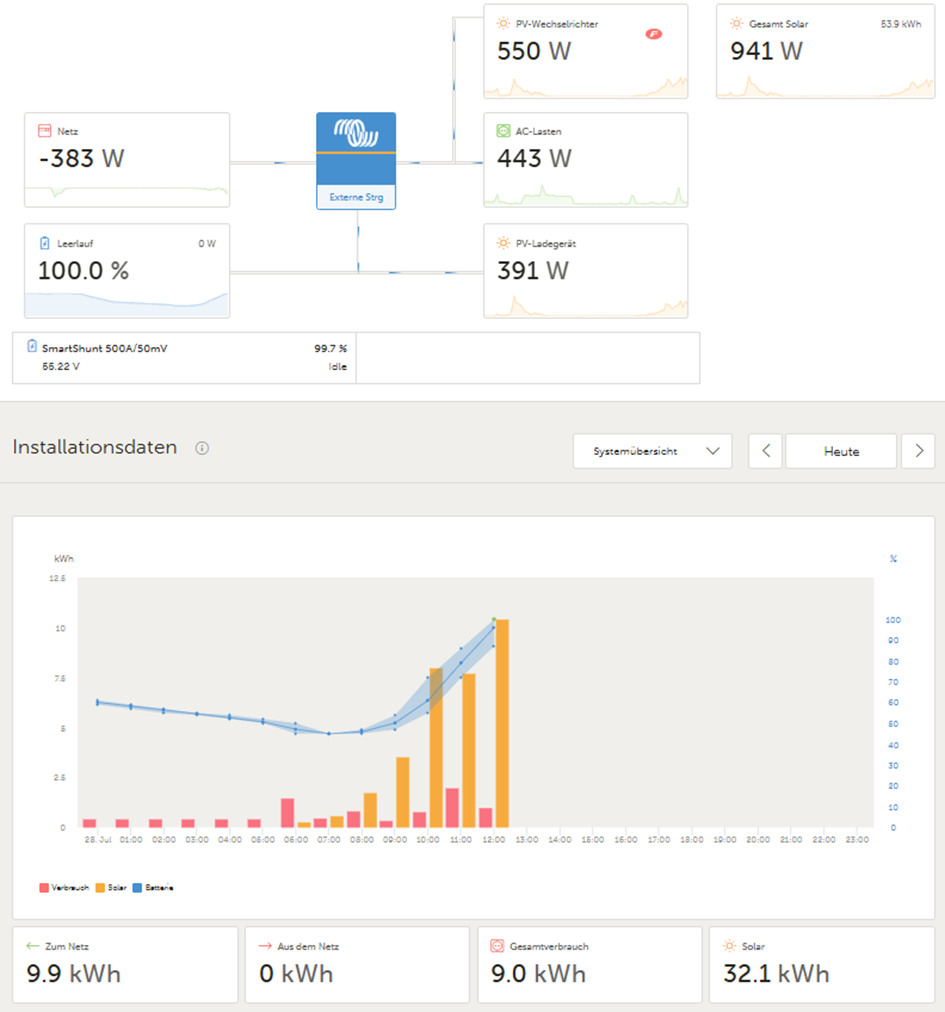
Task: Click the Leerlauf battery icon
Action: point(45,243)
